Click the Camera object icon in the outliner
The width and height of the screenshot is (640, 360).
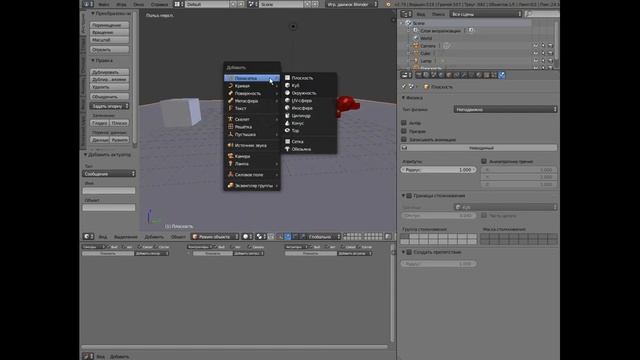tap(416, 46)
